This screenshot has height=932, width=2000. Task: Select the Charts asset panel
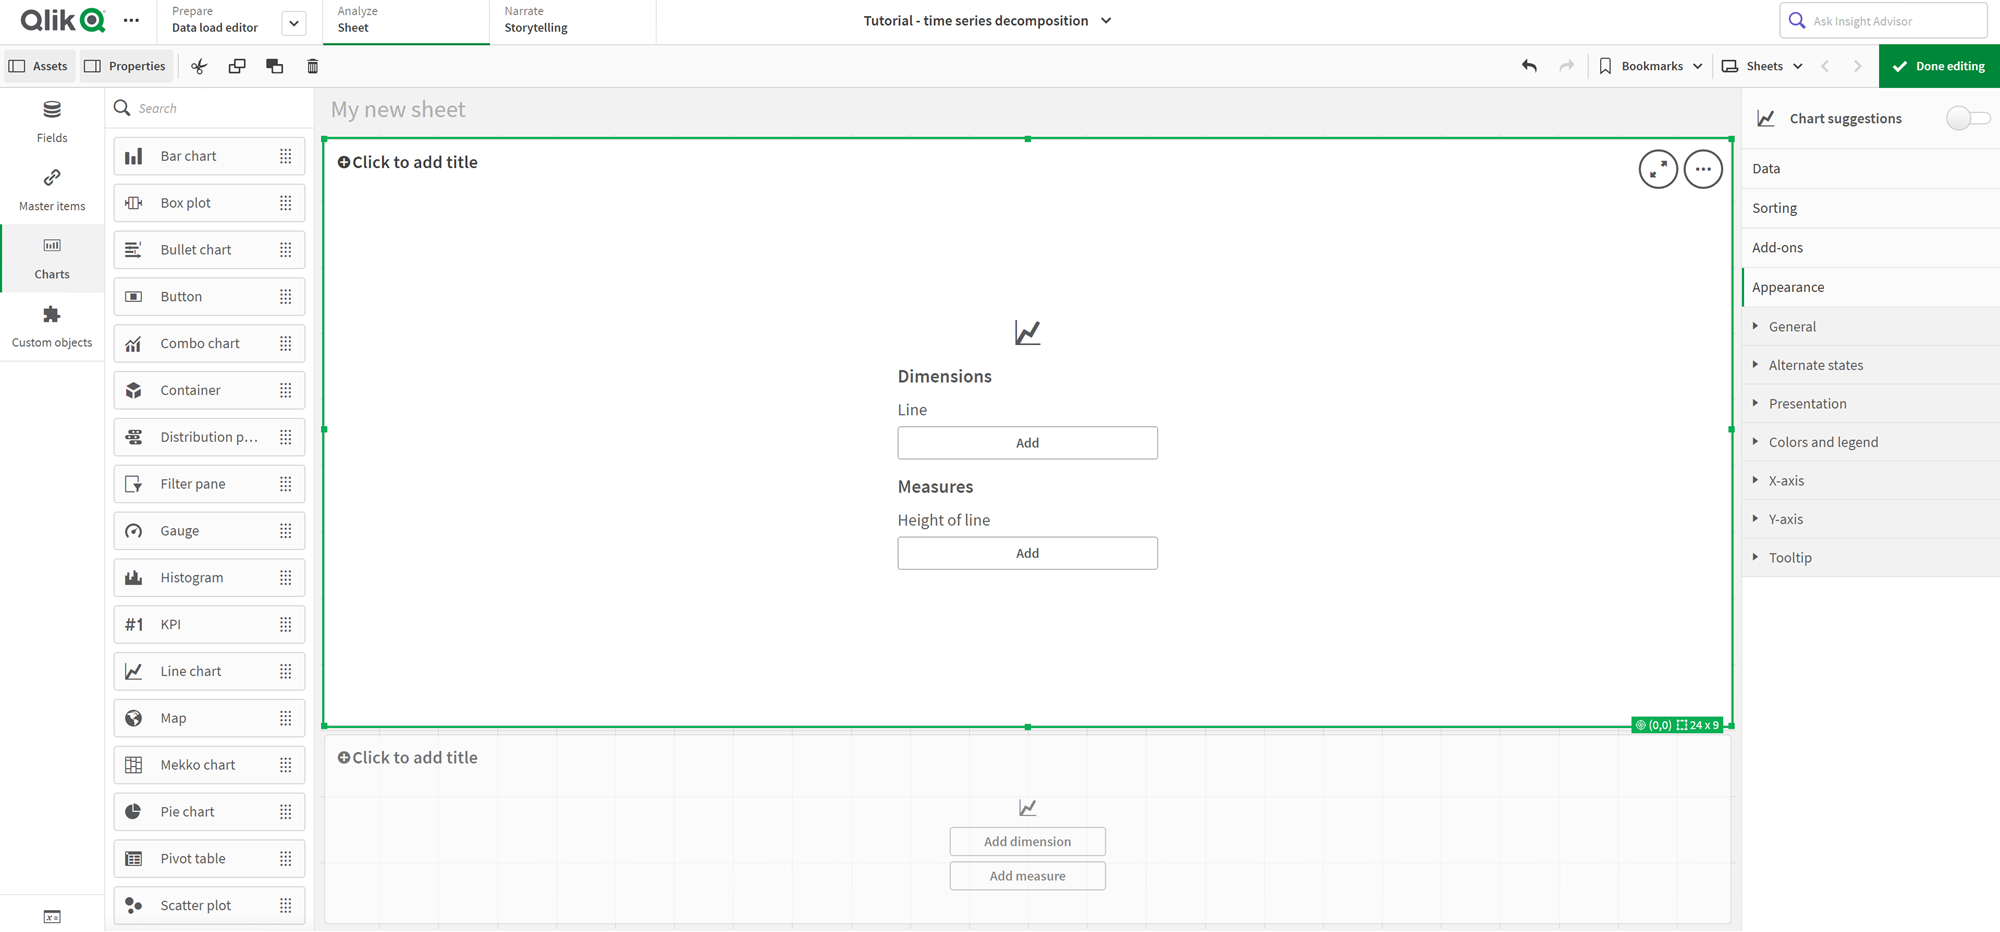(52, 258)
